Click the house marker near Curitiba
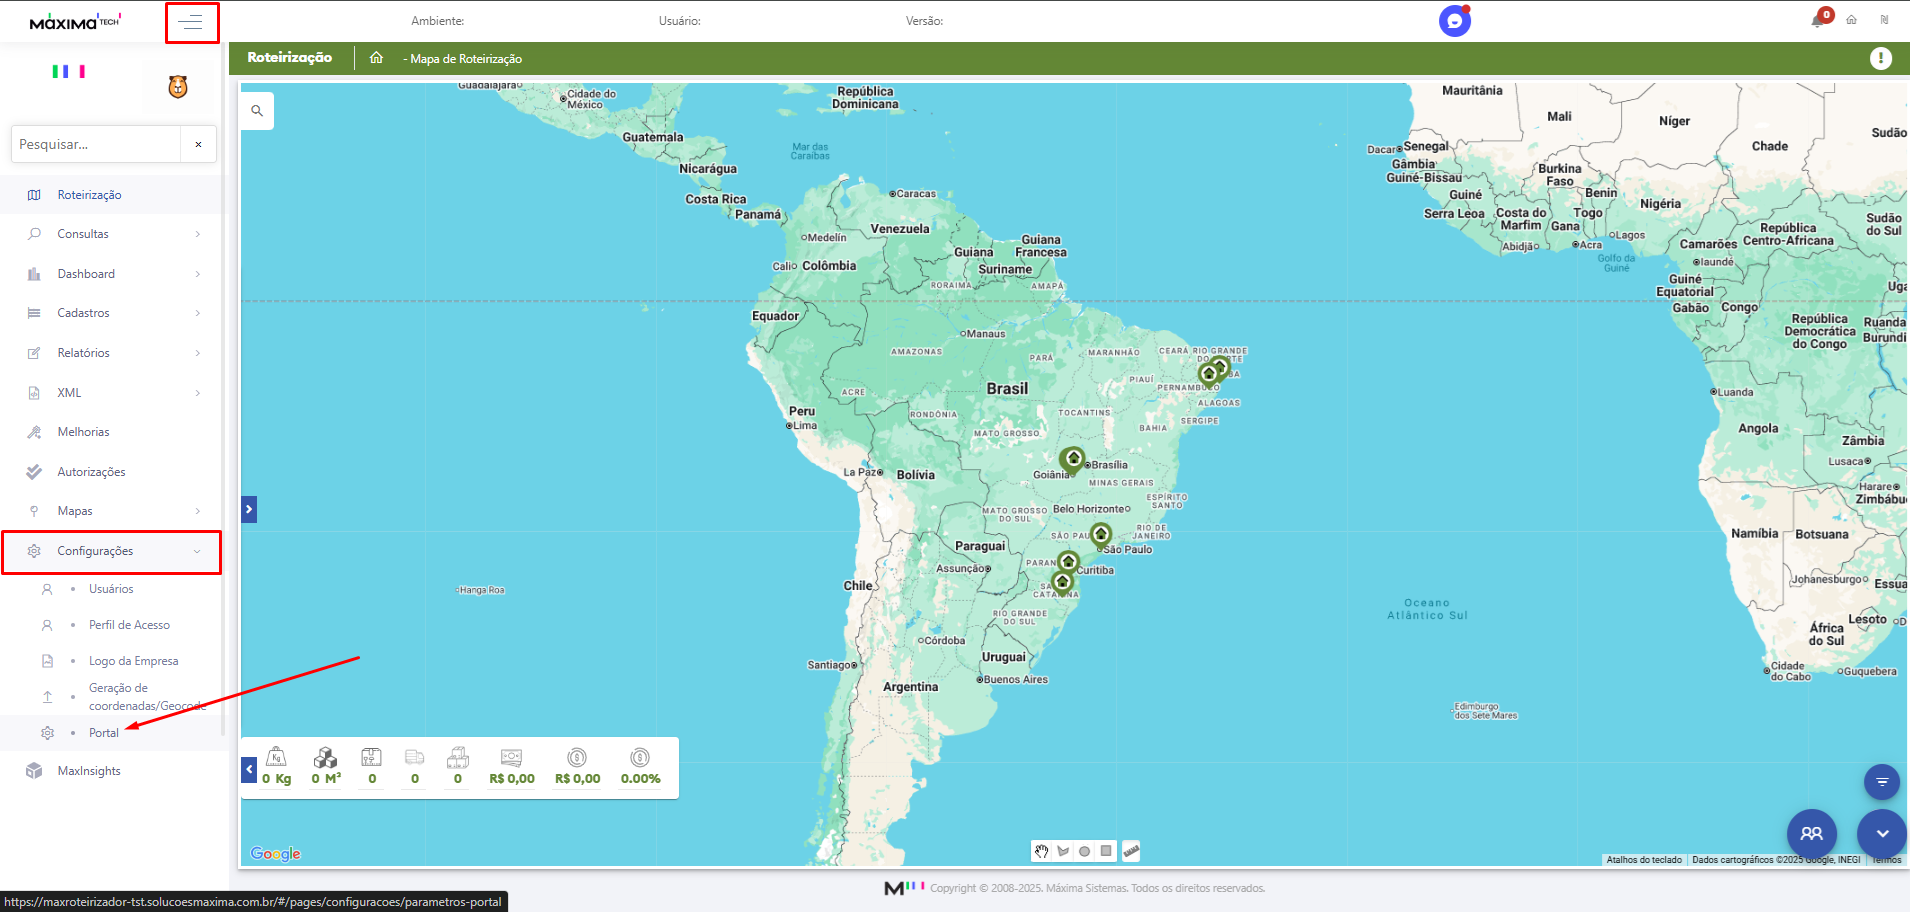The height and width of the screenshot is (912, 1910). (1068, 562)
